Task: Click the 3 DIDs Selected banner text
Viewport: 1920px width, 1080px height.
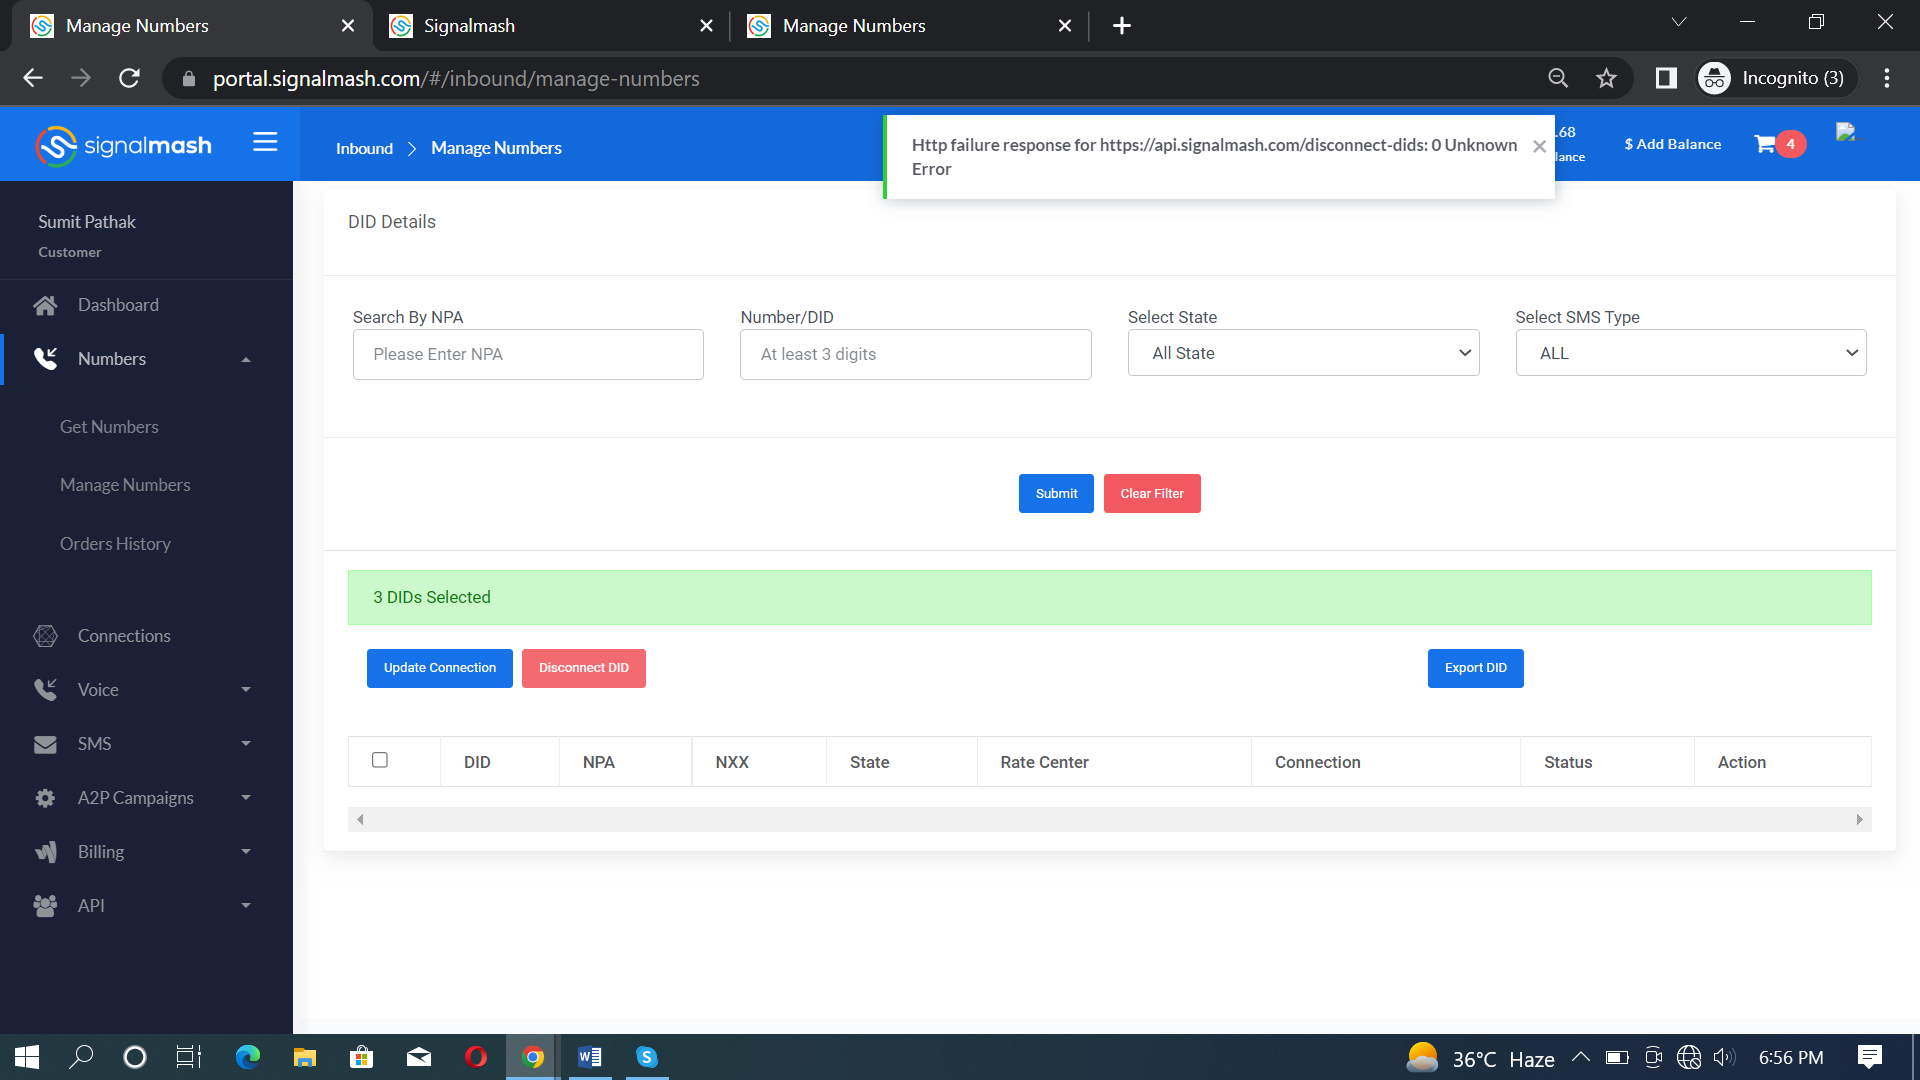Action: click(432, 597)
